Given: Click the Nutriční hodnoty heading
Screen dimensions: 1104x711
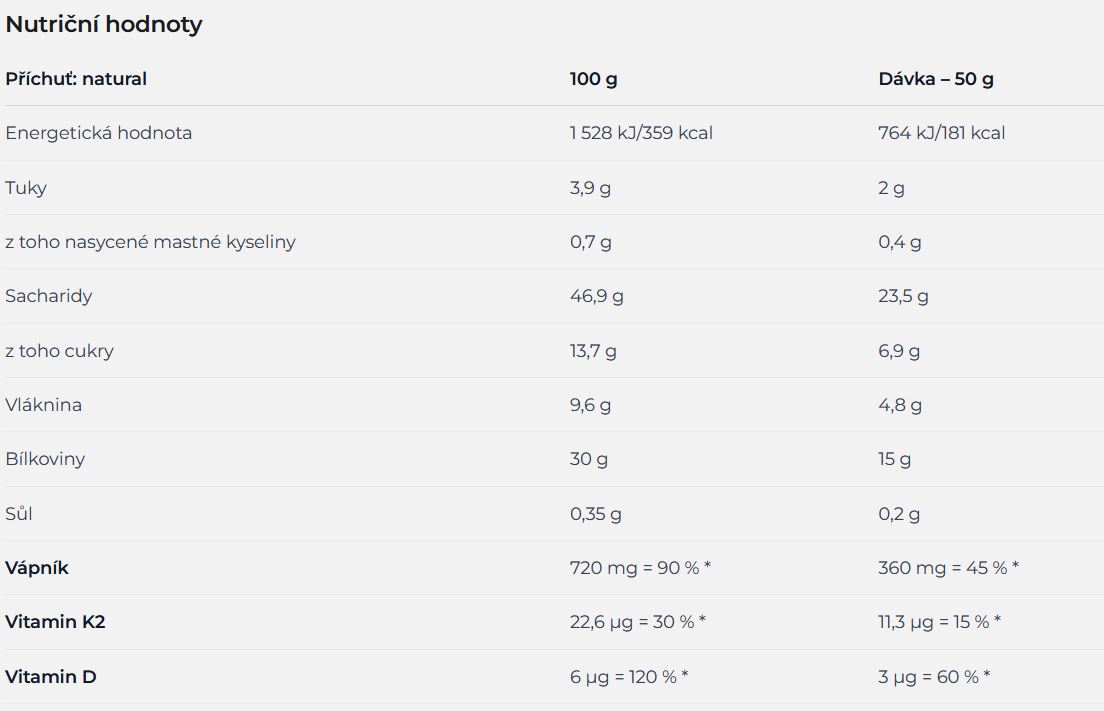Looking at the screenshot, I should click(104, 25).
